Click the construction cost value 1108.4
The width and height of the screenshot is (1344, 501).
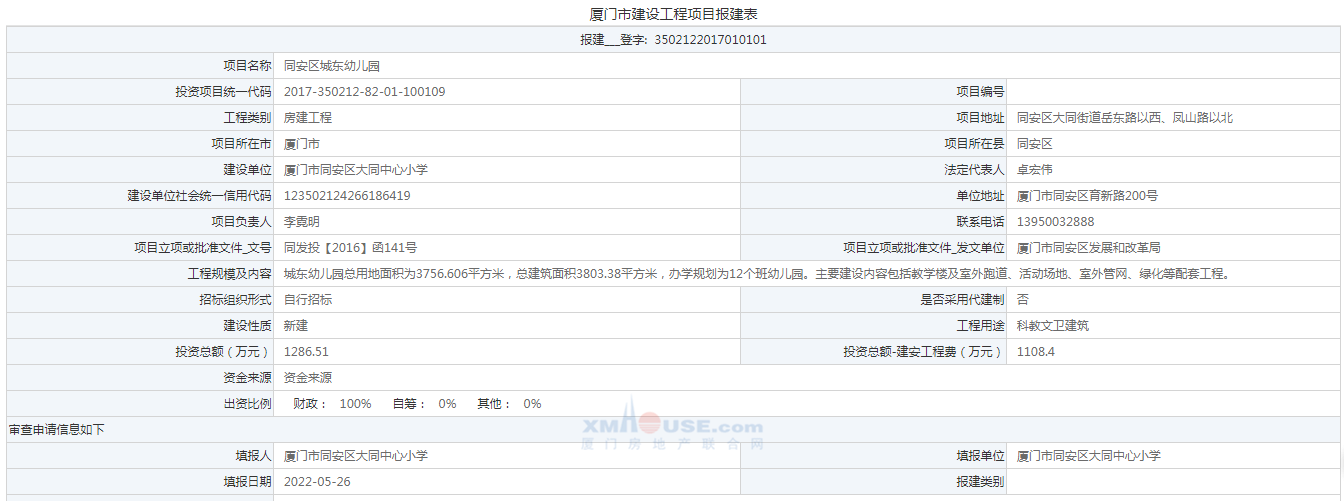pos(1035,352)
